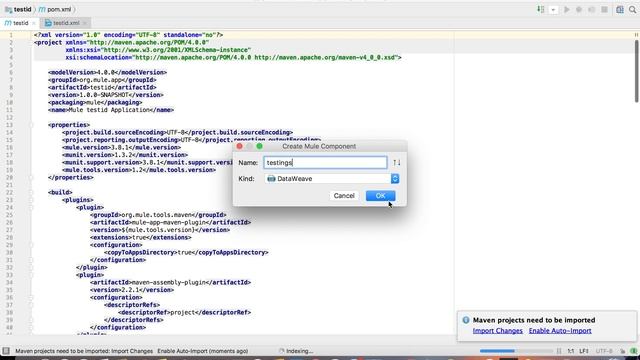Screen dimensions: 640x360
Task: Click Import Changes link in Maven notification
Action: click(498, 331)
